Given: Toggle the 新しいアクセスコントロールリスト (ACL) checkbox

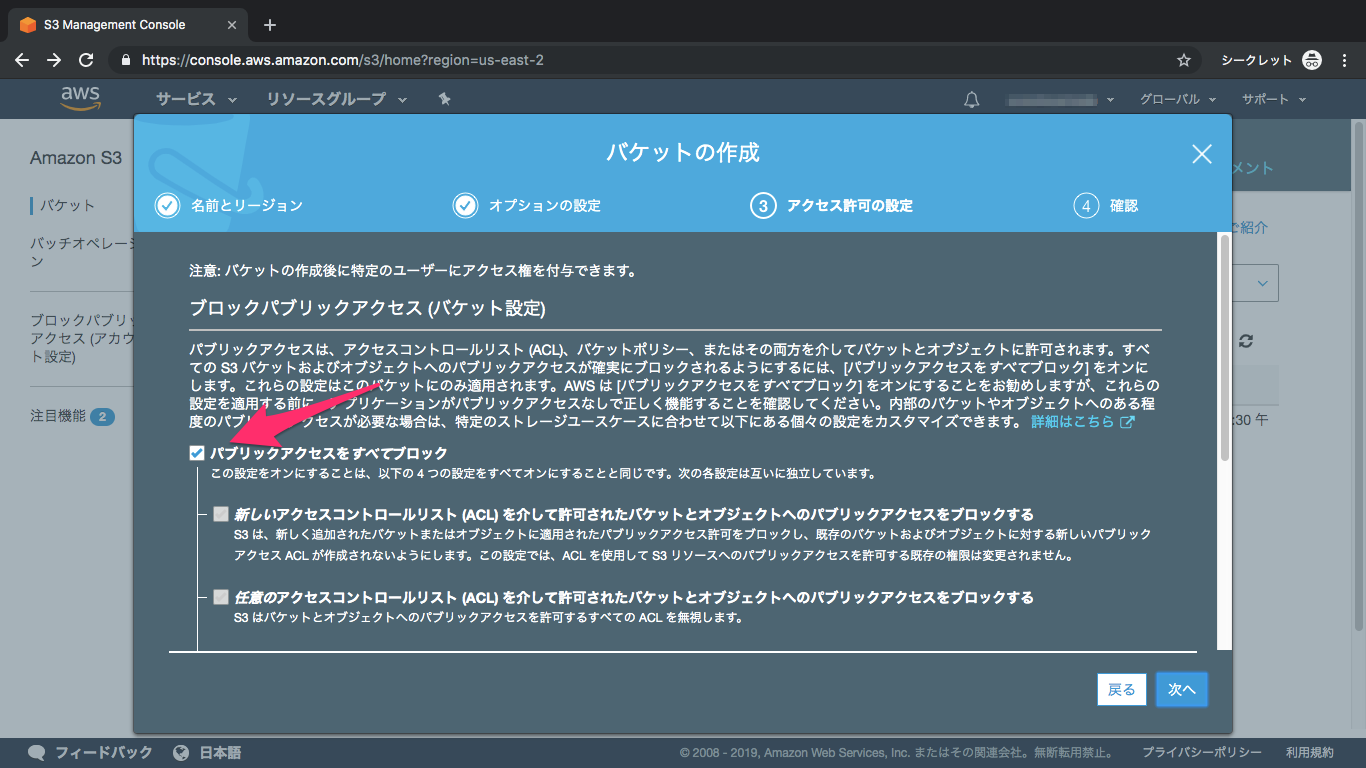Looking at the screenshot, I should [221, 515].
